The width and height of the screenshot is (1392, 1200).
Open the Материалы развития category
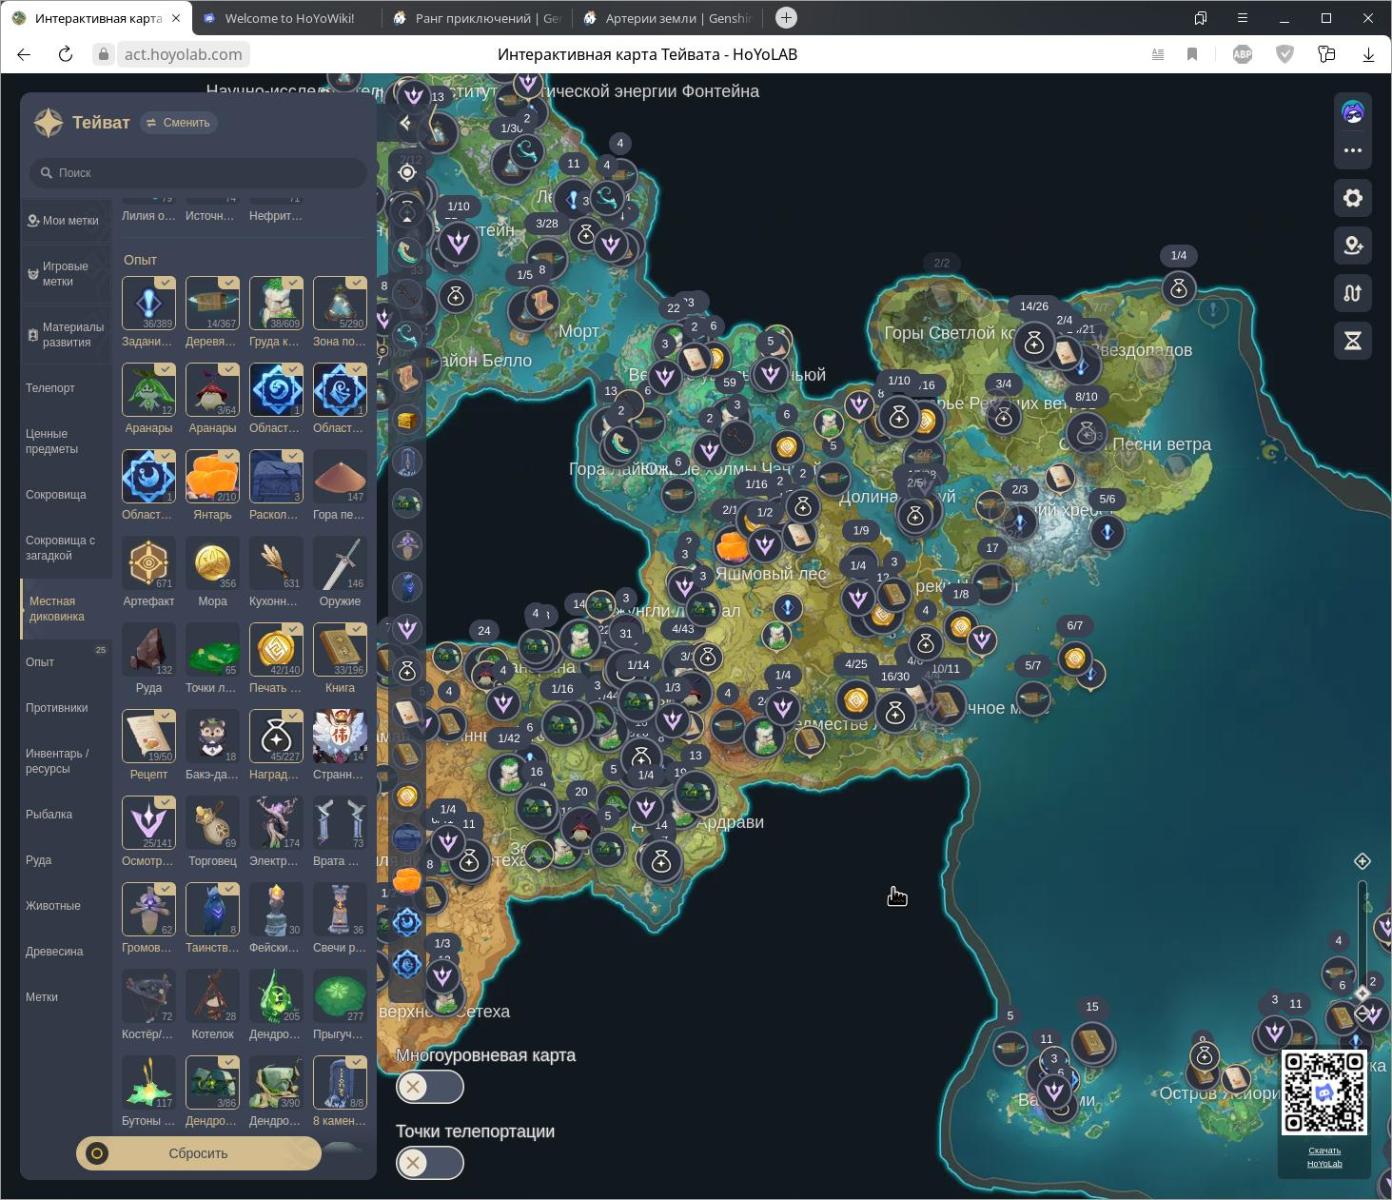[x=66, y=334]
